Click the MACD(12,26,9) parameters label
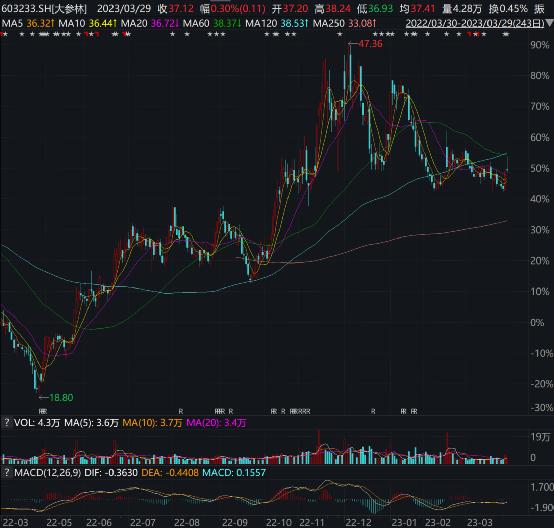The width and height of the screenshot is (554, 528). [x=47, y=473]
